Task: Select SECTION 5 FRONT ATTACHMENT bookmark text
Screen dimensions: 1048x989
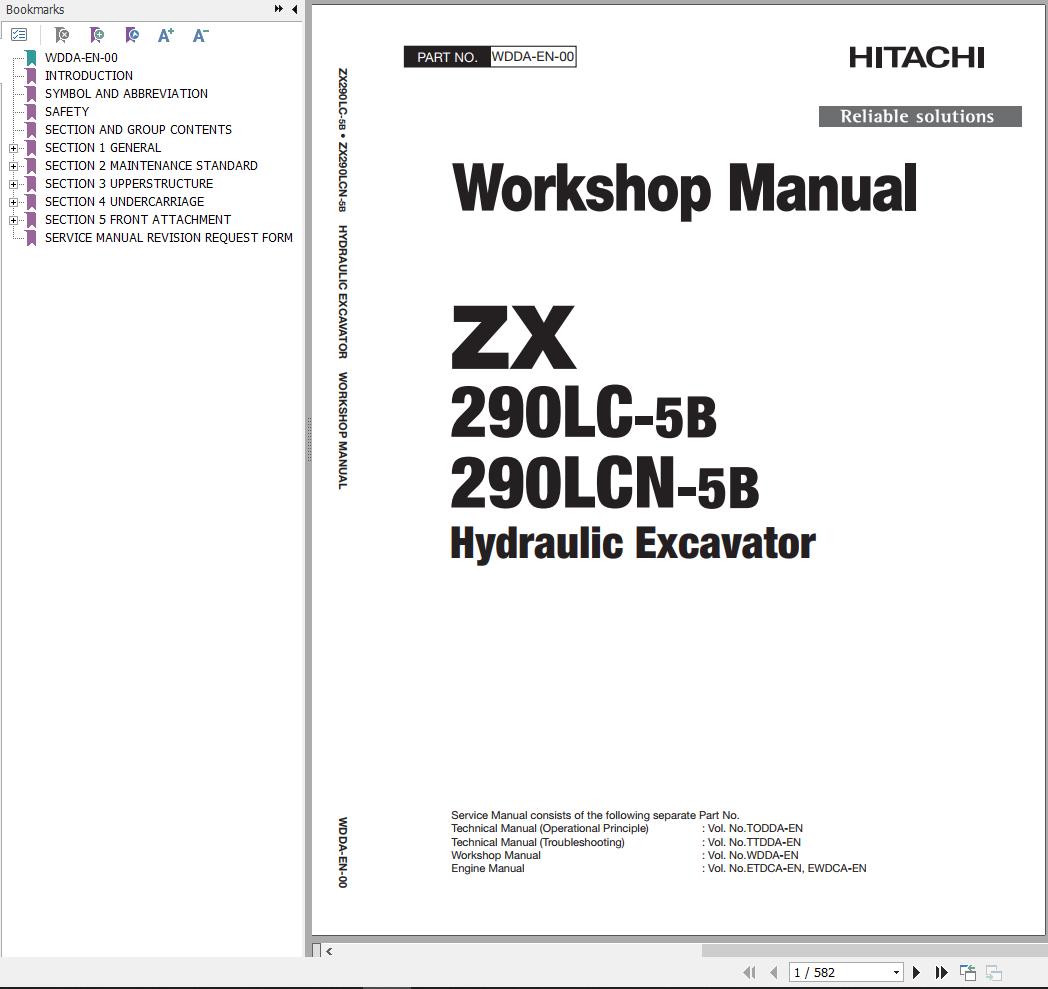Action: [138, 220]
